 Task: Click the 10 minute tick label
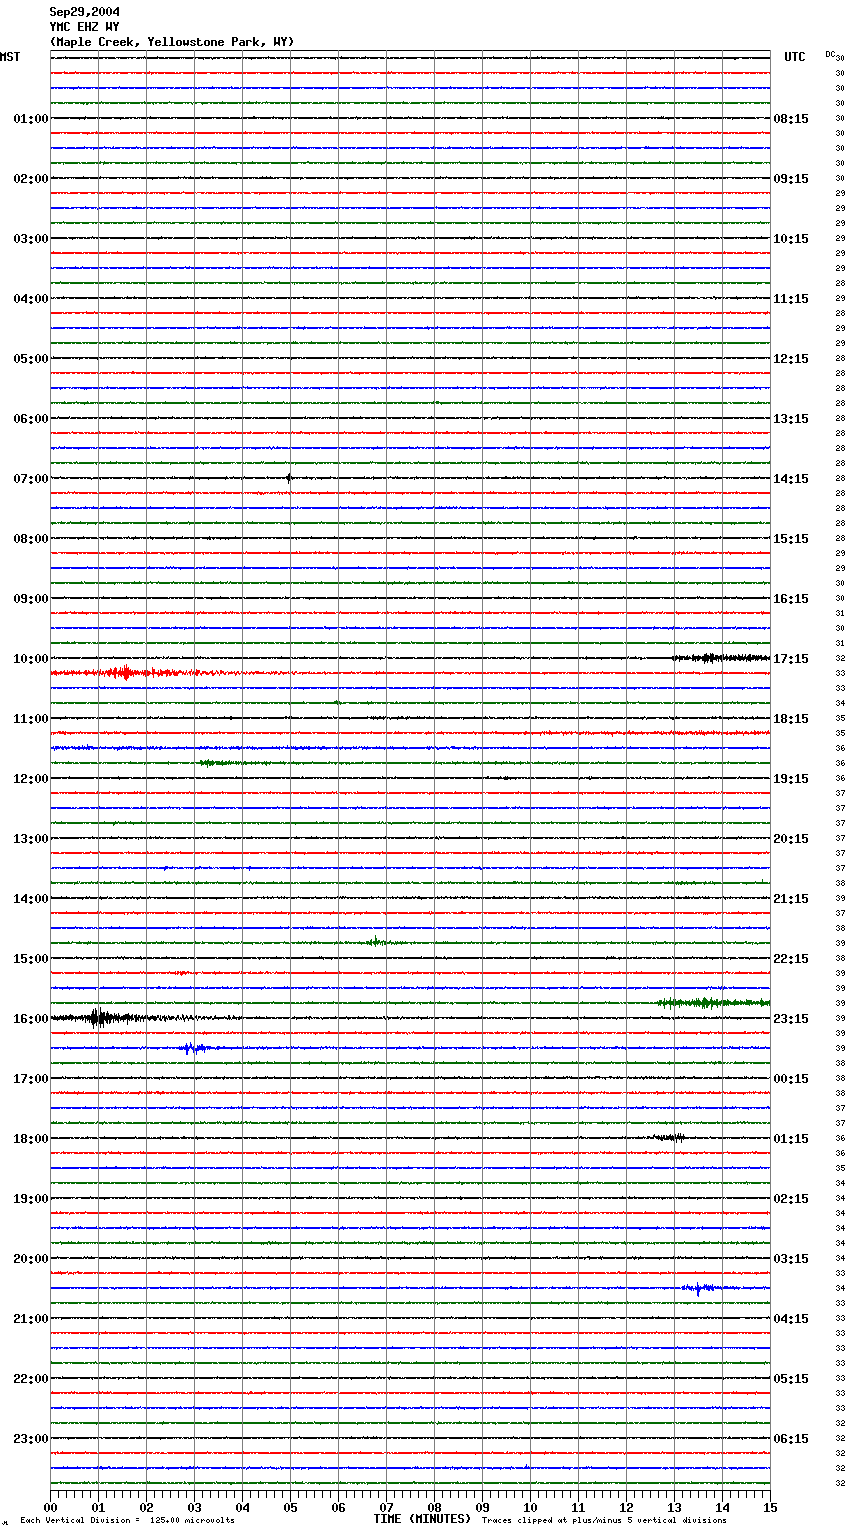(530, 1507)
